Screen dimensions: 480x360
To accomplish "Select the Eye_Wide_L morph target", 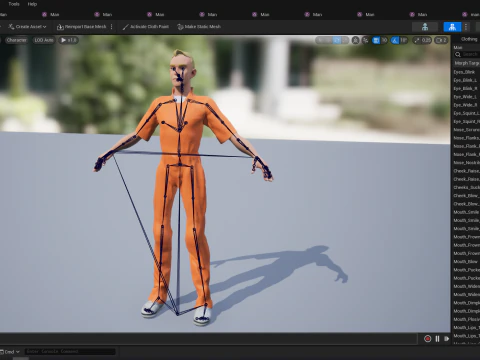I will [x=466, y=97].
